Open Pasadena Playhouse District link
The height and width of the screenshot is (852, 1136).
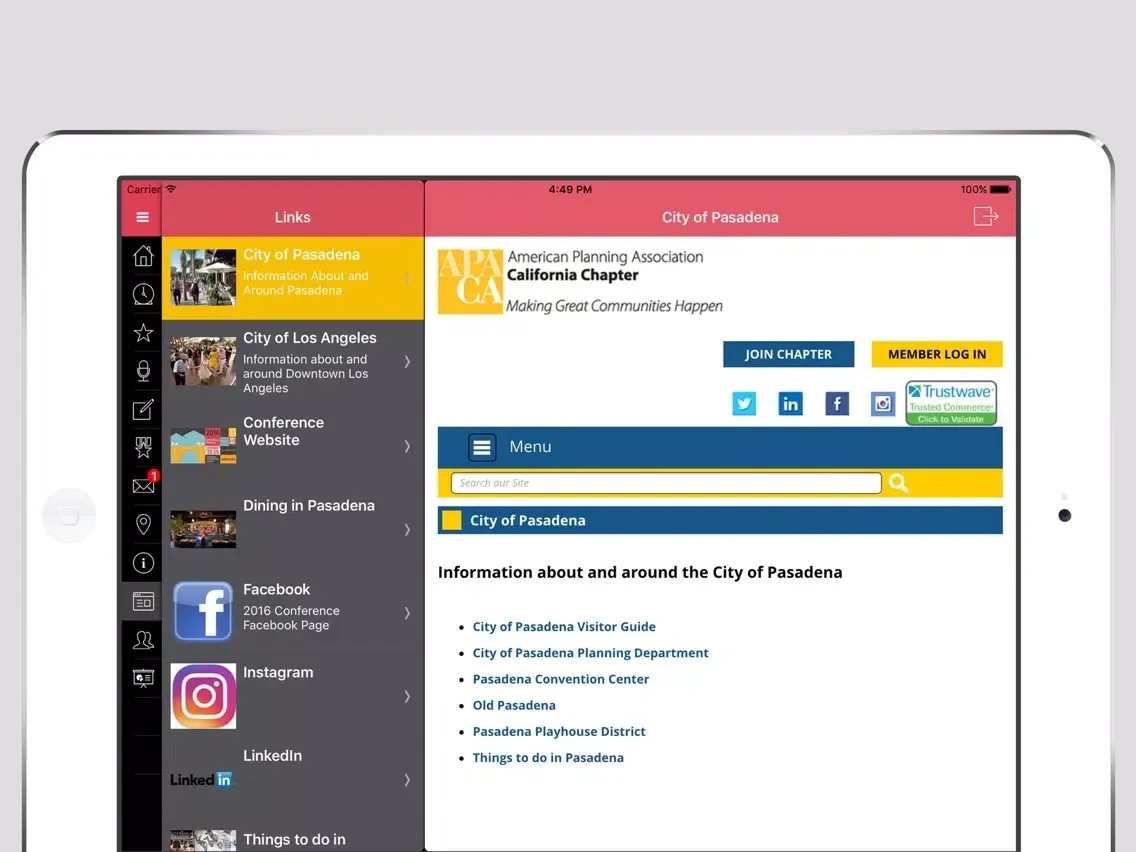point(559,731)
